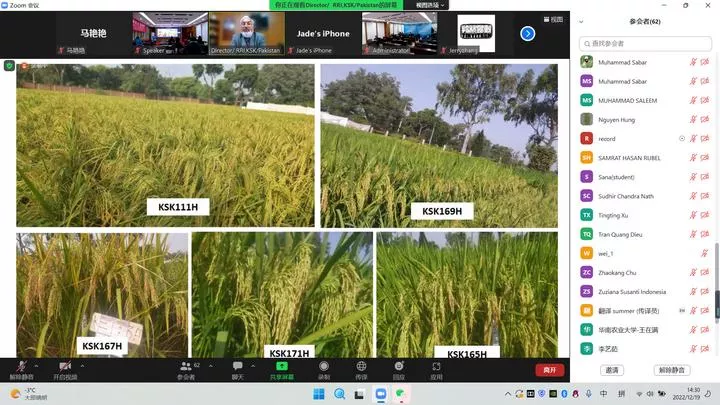Show next video thumbnails with blue arrow
Screen dimensions: 720x405
coord(527,34)
